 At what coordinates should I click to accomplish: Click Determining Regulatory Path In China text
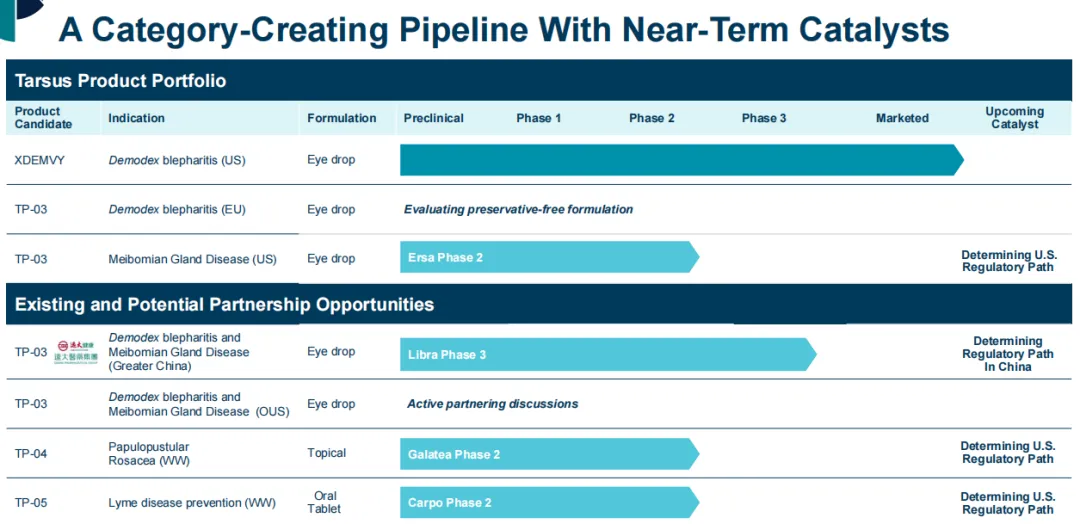pos(1007,354)
